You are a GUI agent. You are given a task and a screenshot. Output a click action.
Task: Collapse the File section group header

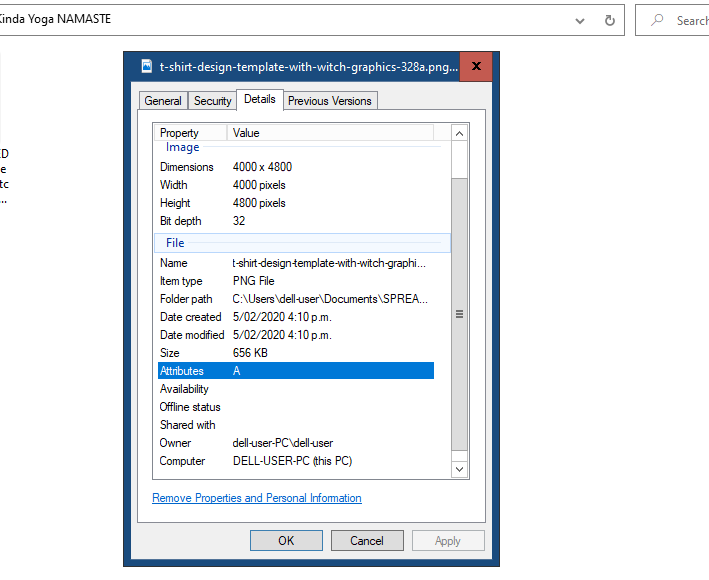(175, 243)
